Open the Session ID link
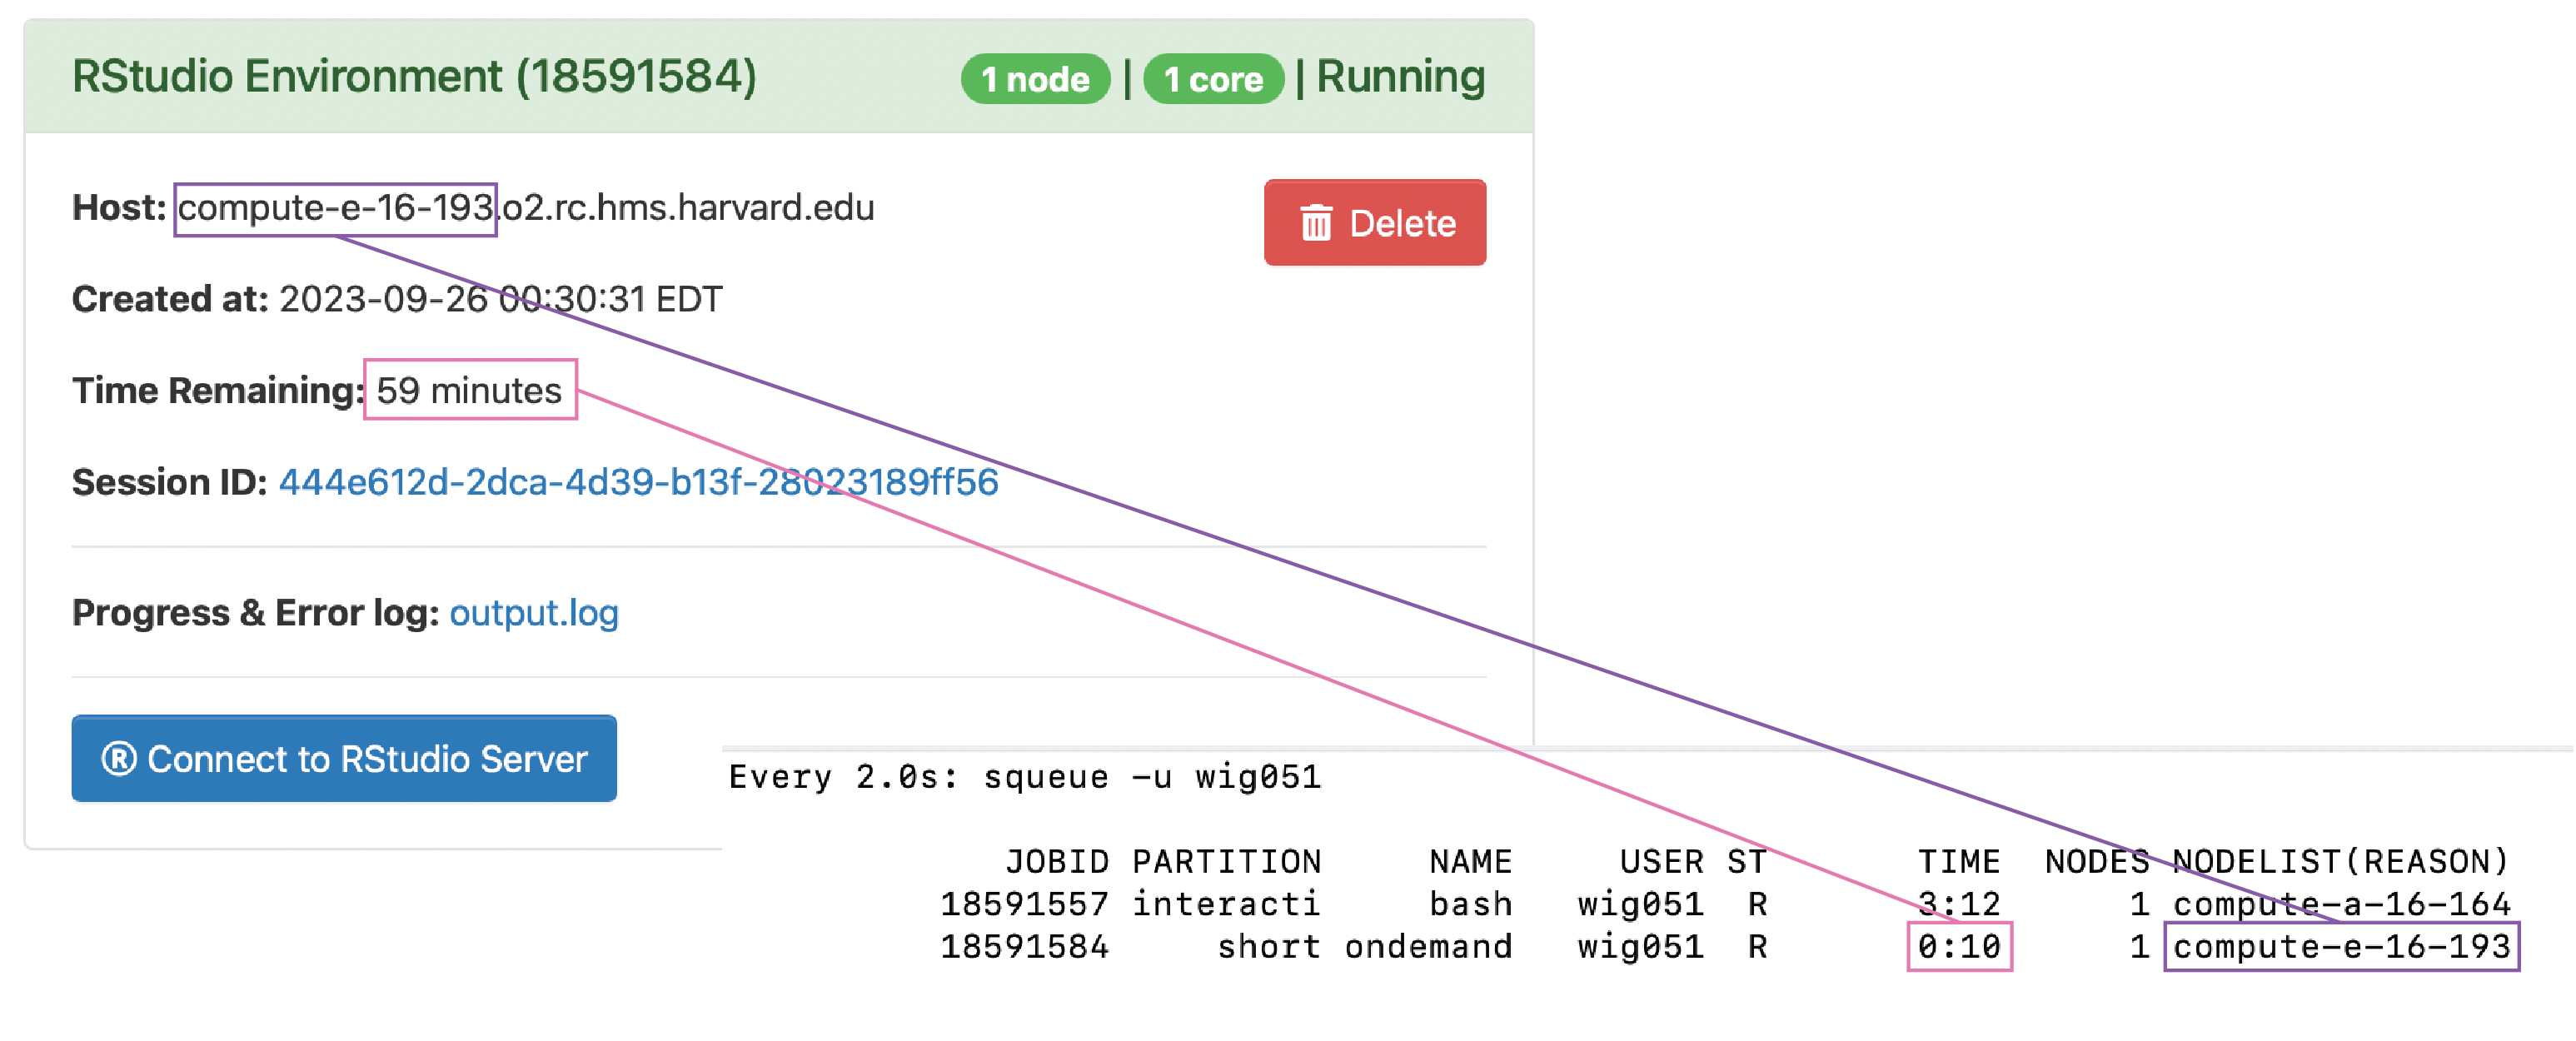Image resolution: width=2576 pixels, height=1041 pixels. [x=638, y=482]
